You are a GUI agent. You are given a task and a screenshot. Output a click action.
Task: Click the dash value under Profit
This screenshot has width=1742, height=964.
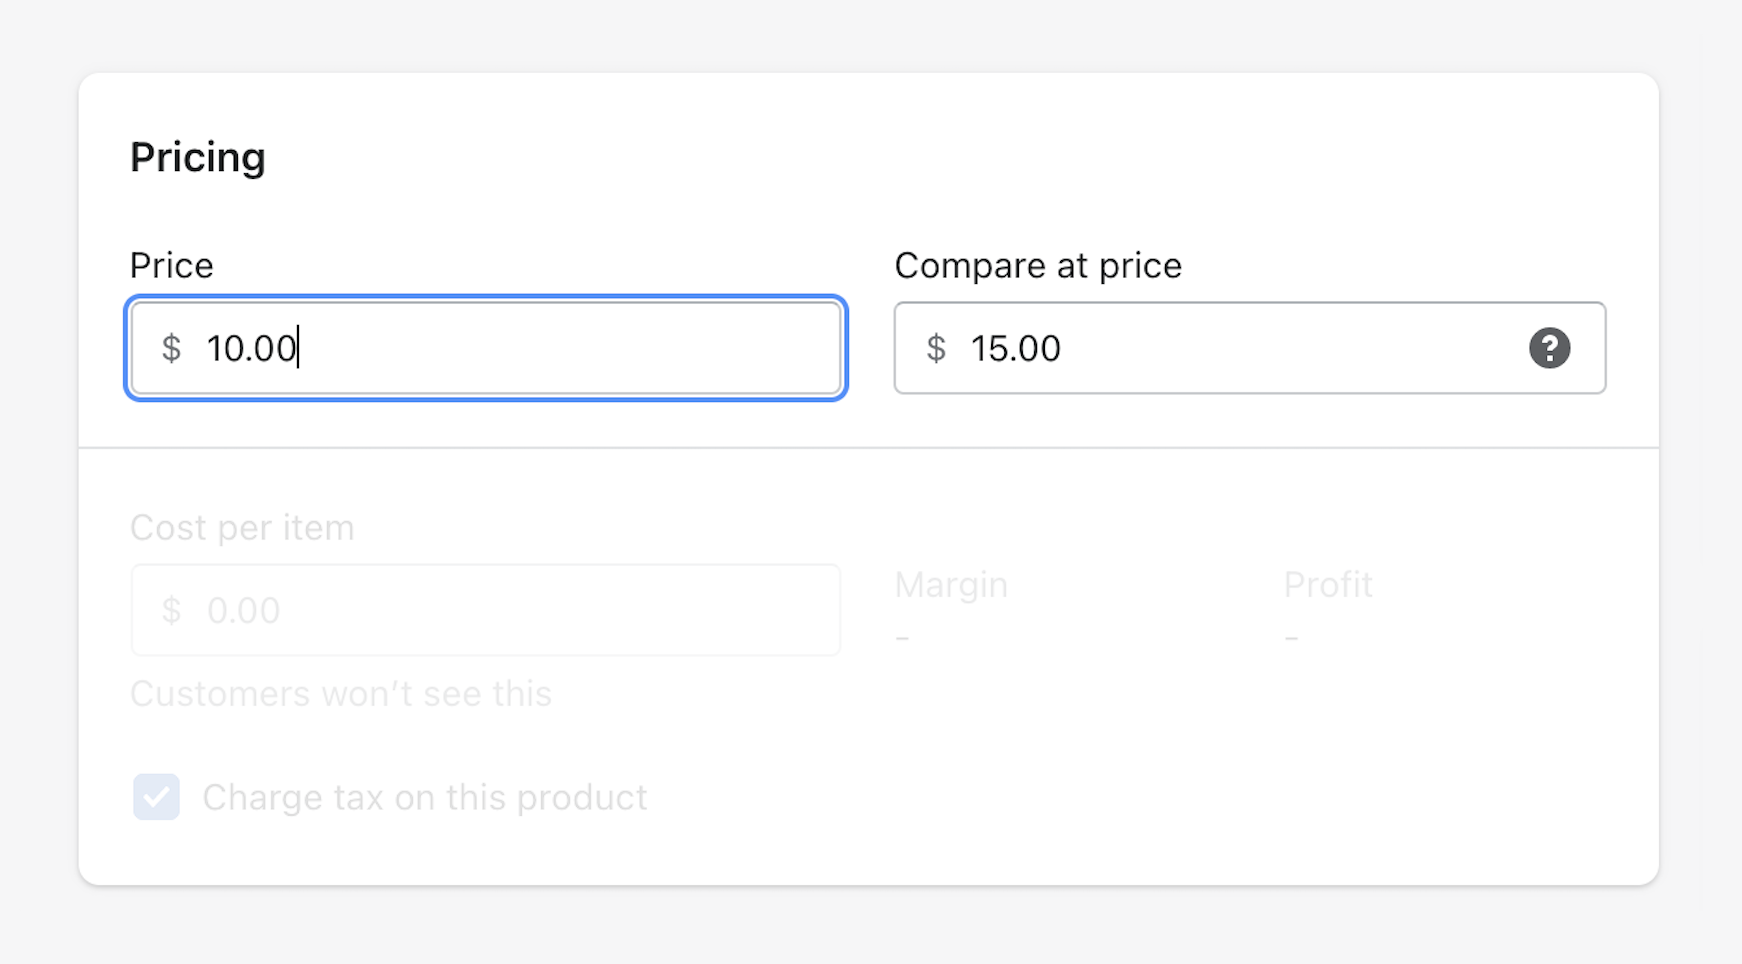1291,637
